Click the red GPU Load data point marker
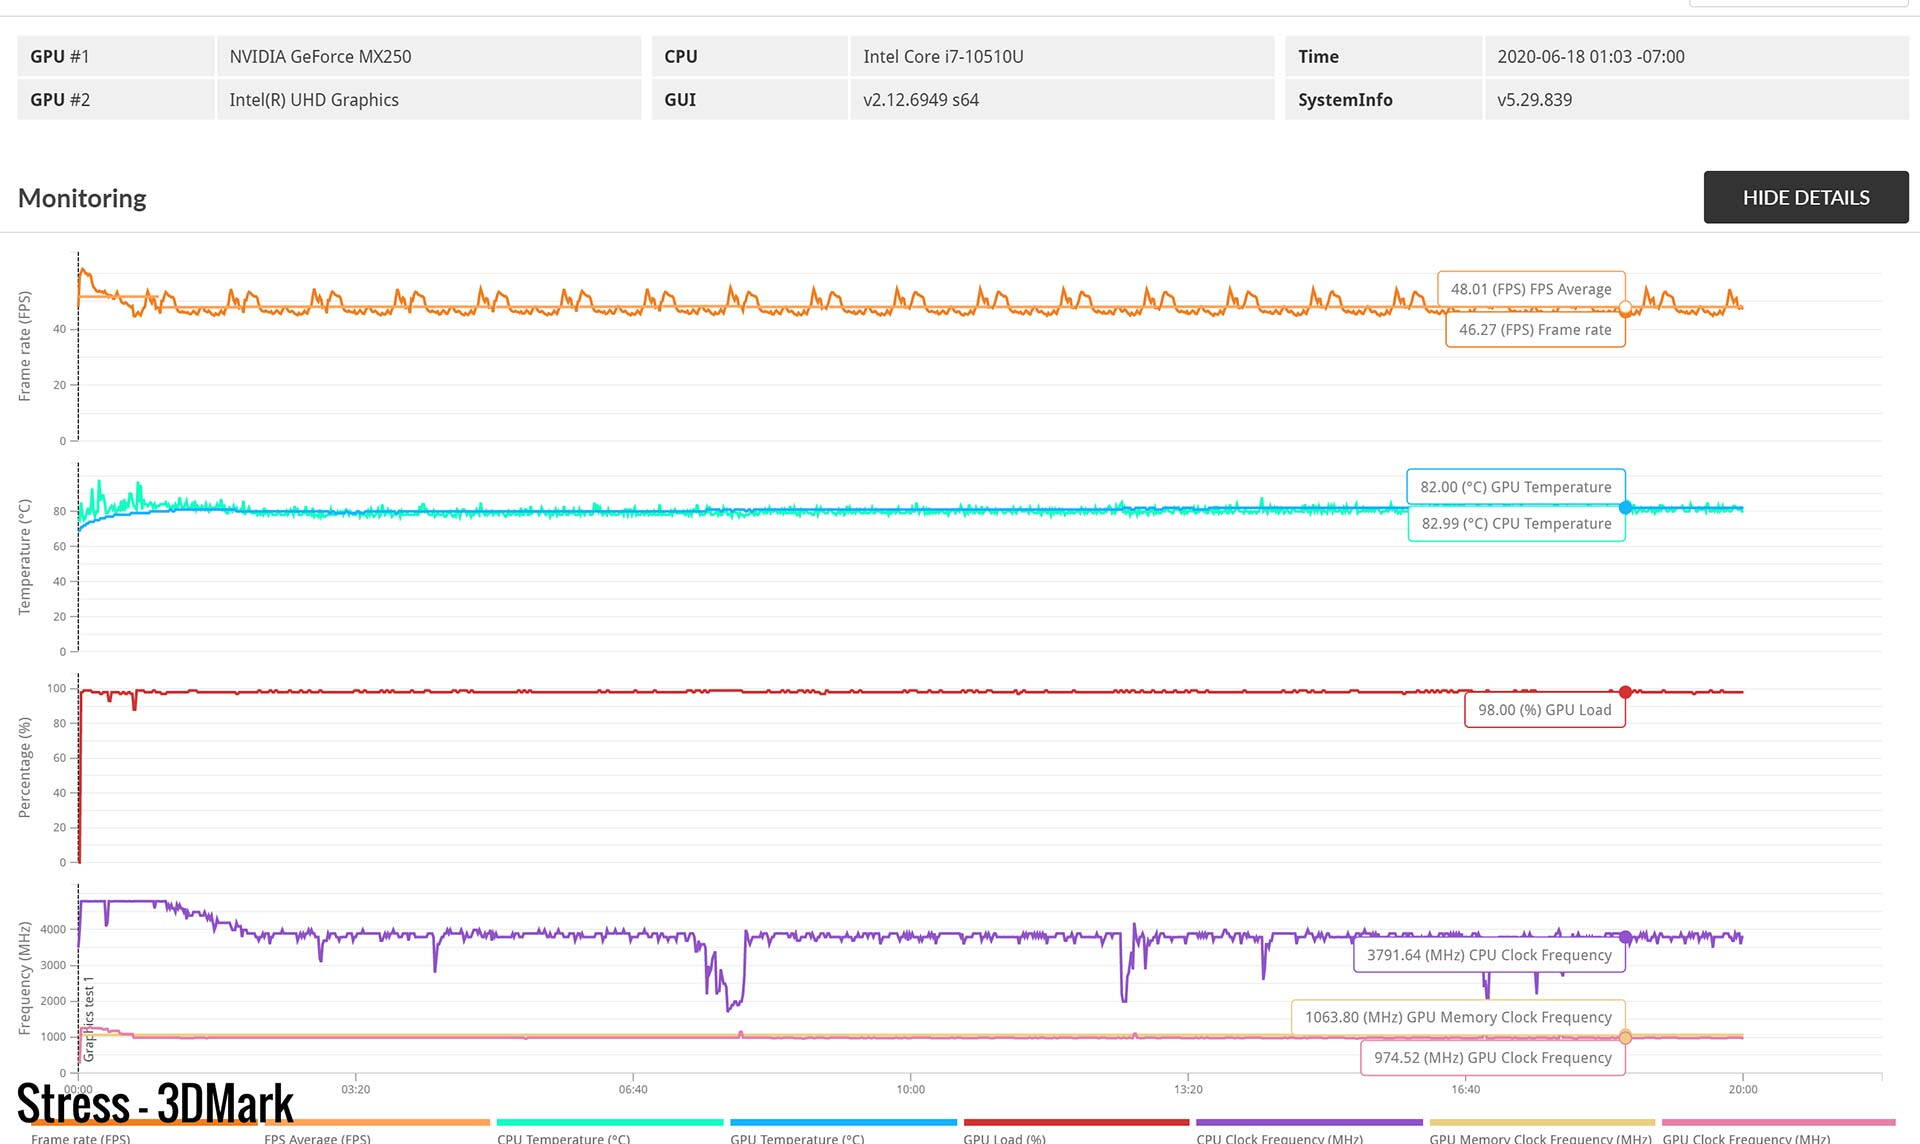Screen dimensions: 1920x1144 point(1625,692)
